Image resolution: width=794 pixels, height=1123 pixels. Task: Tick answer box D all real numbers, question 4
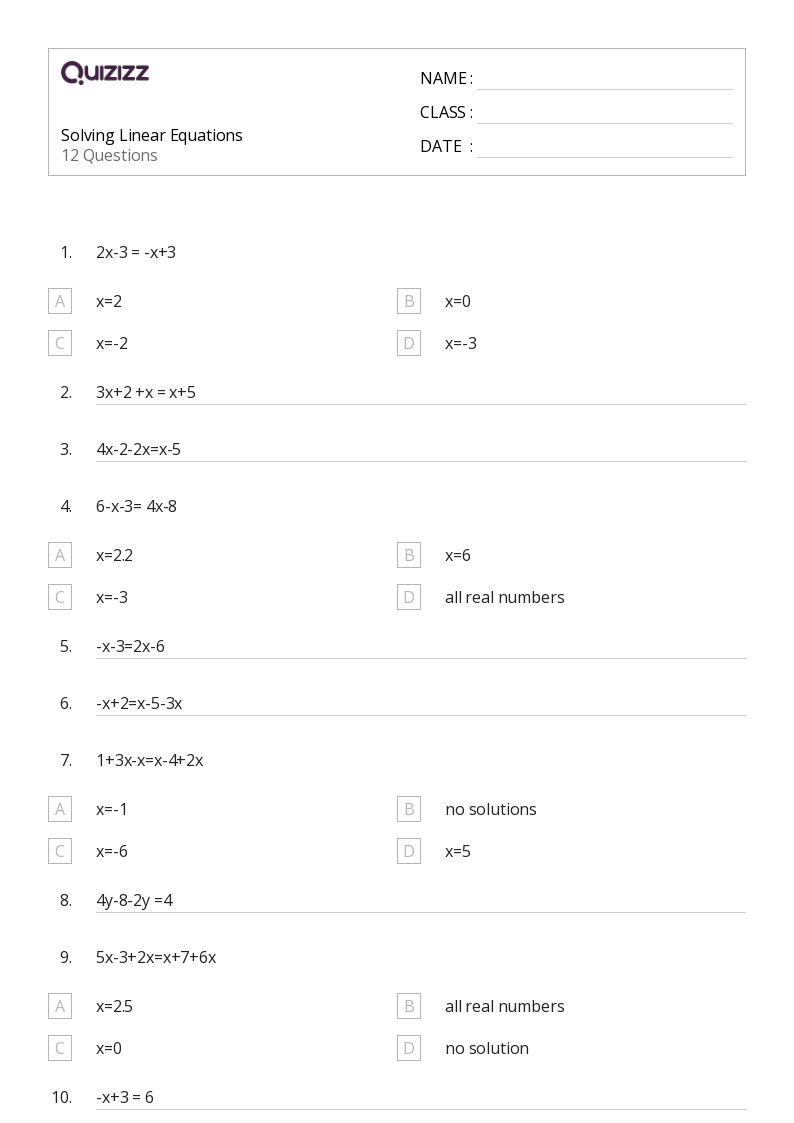coord(409,597)
